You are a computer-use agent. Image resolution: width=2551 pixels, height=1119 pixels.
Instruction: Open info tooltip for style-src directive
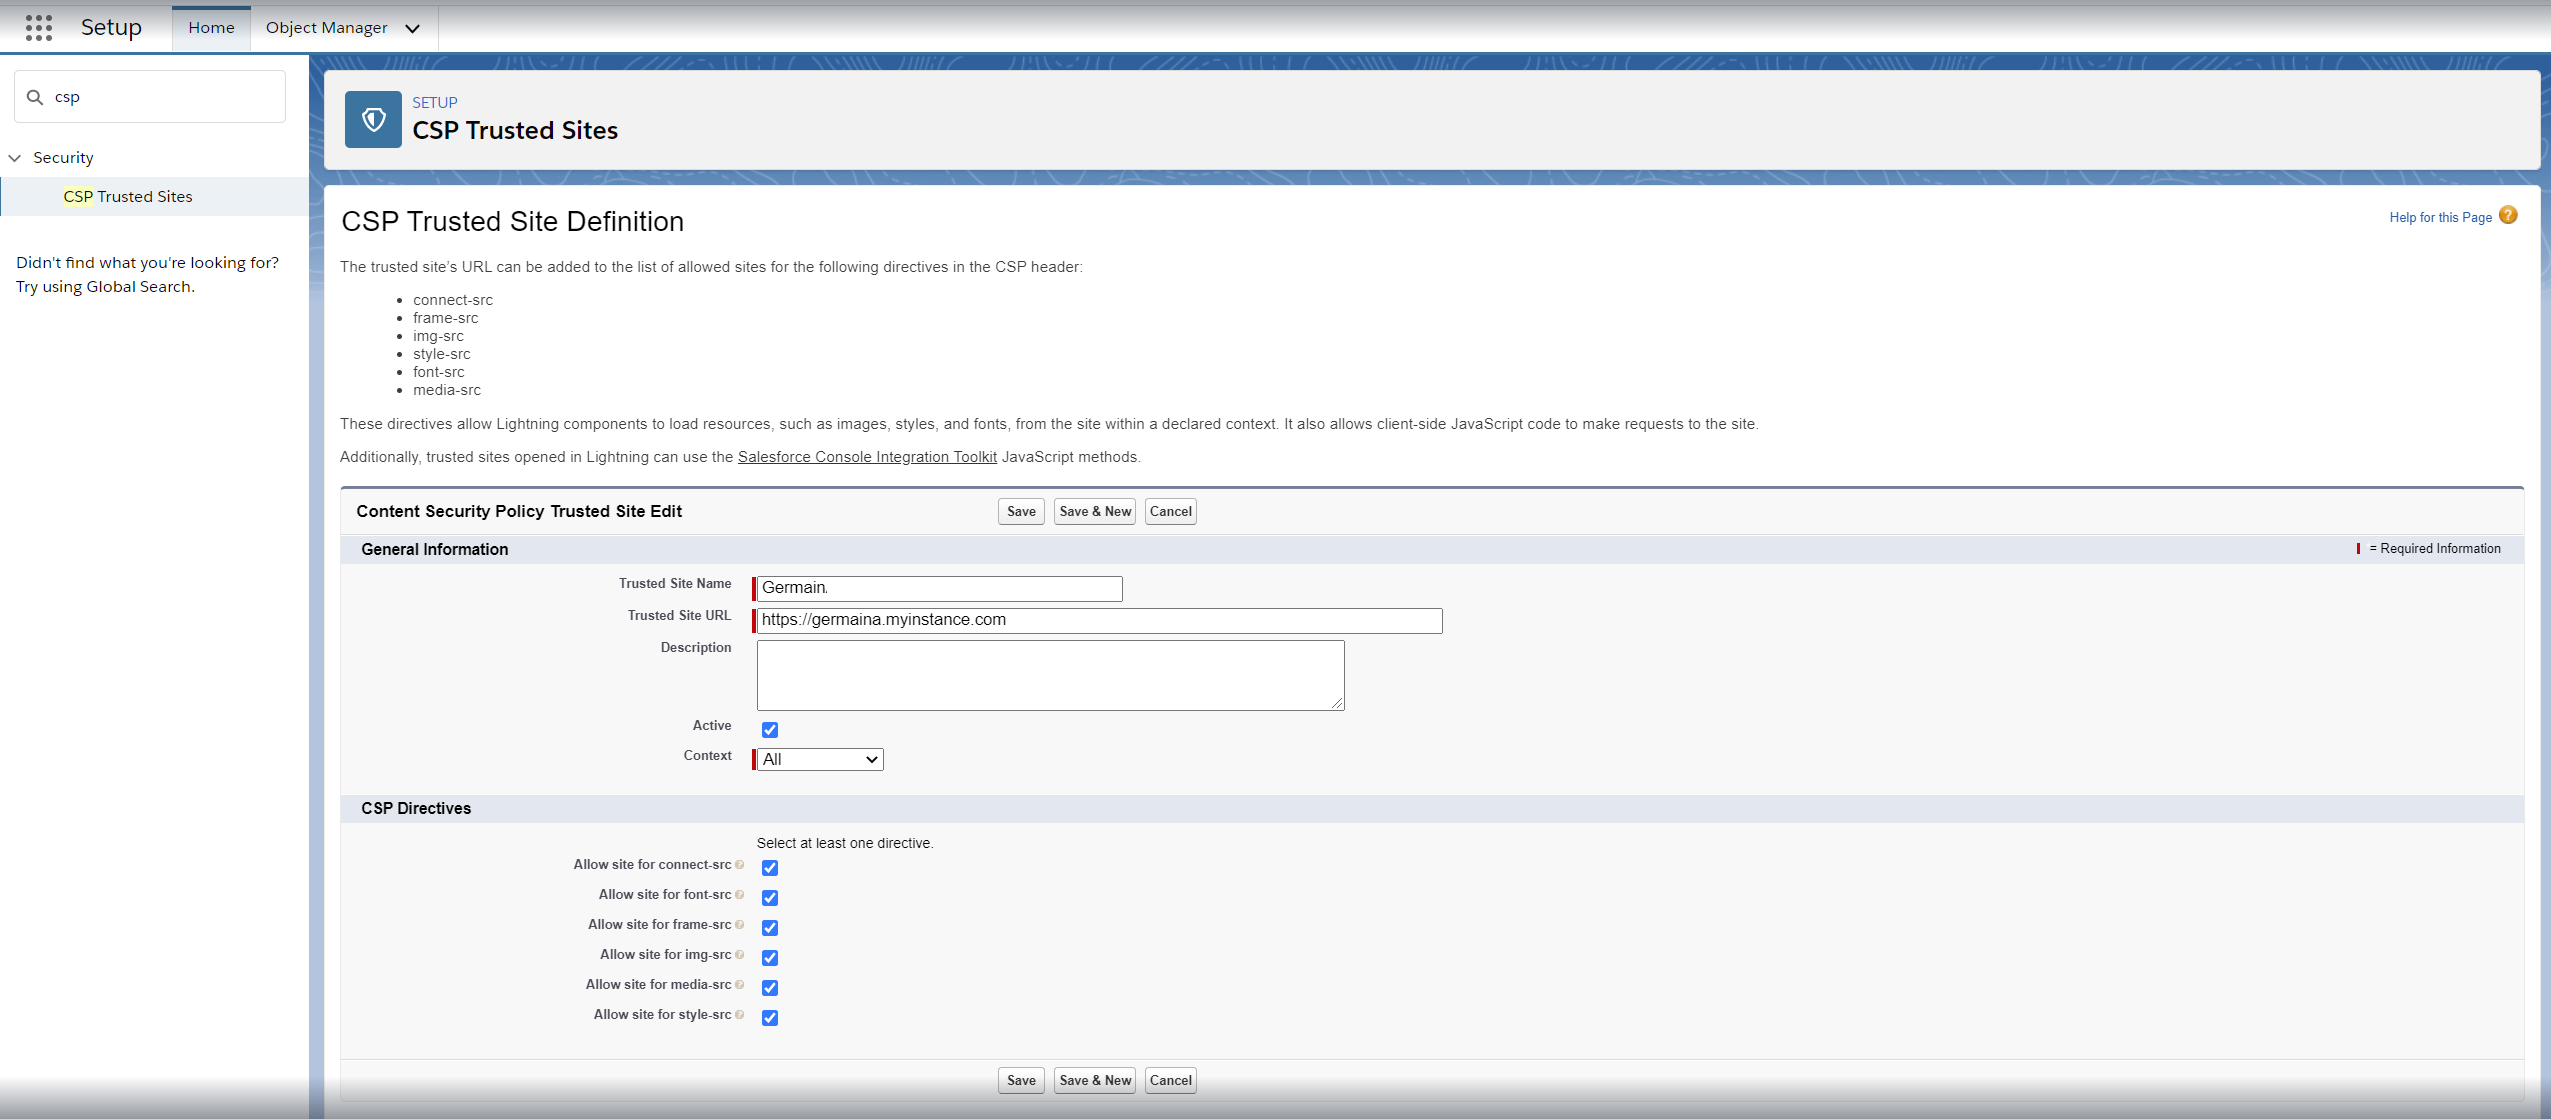click(740, 1015)
